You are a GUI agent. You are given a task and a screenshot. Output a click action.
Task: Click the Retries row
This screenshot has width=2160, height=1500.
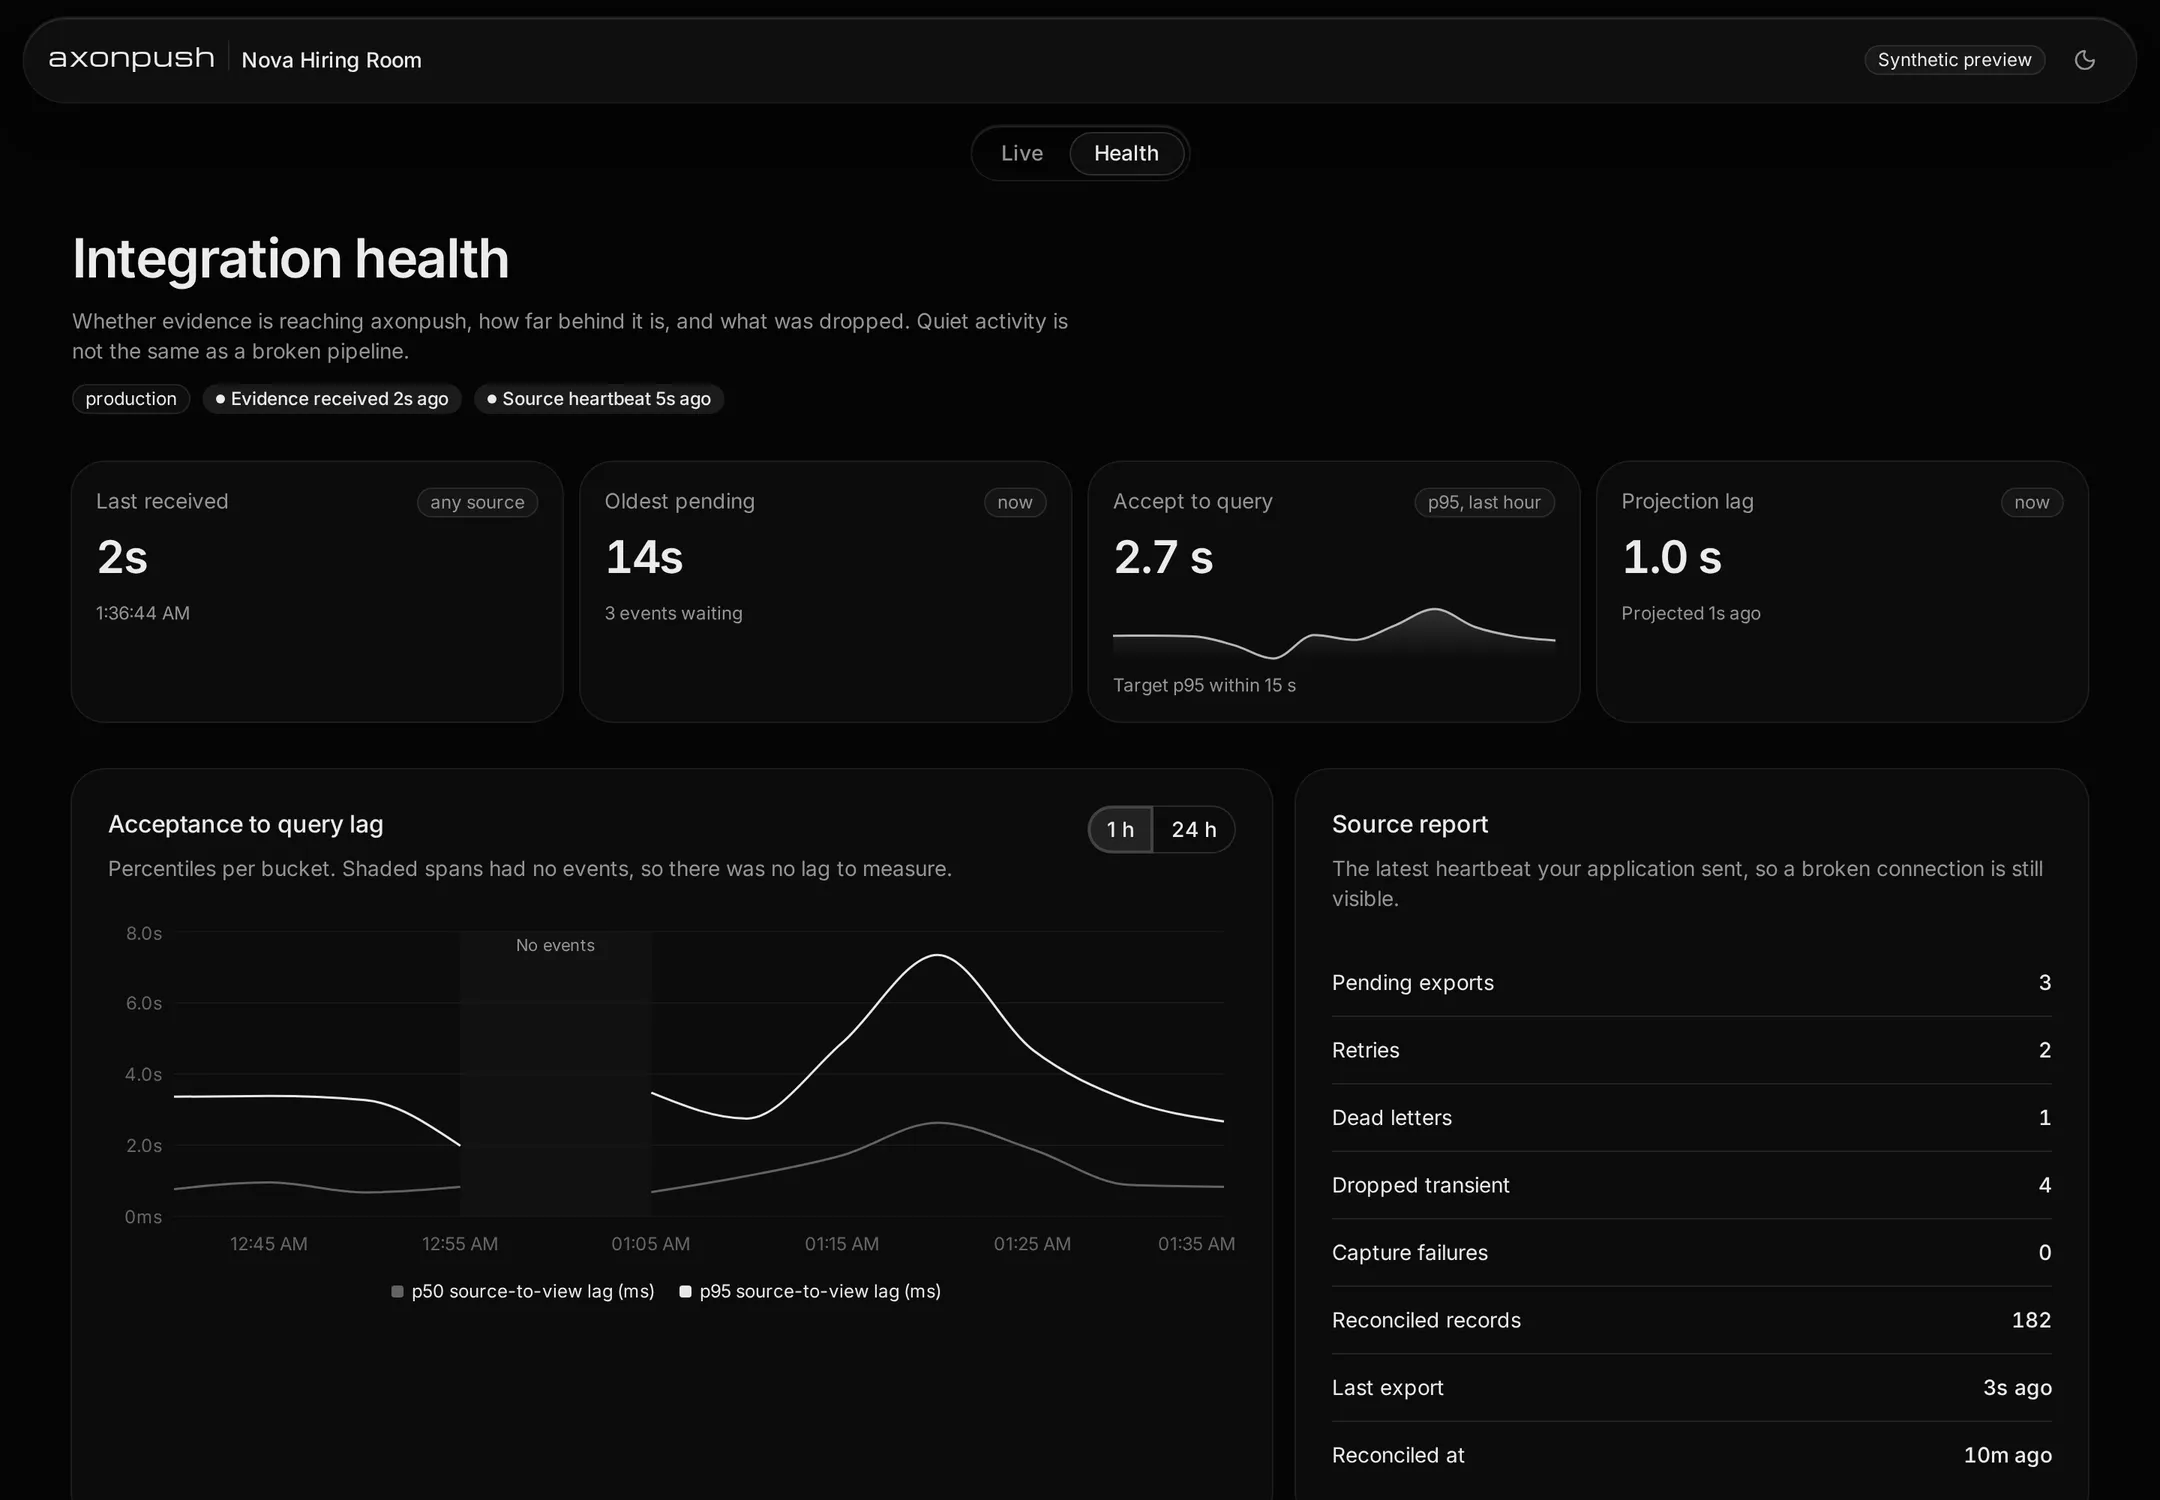point(1692,1050)
